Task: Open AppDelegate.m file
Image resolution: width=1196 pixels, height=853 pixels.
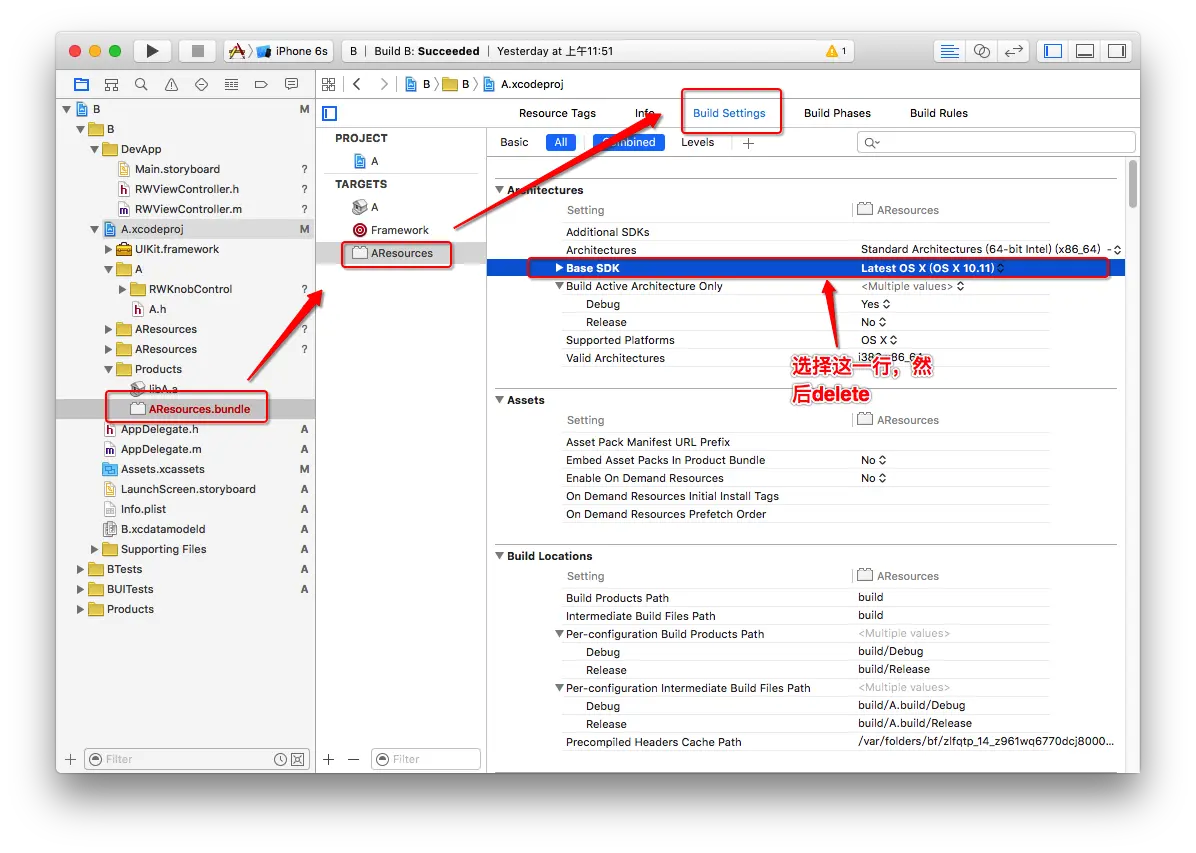Action: [x=161, y=449]
